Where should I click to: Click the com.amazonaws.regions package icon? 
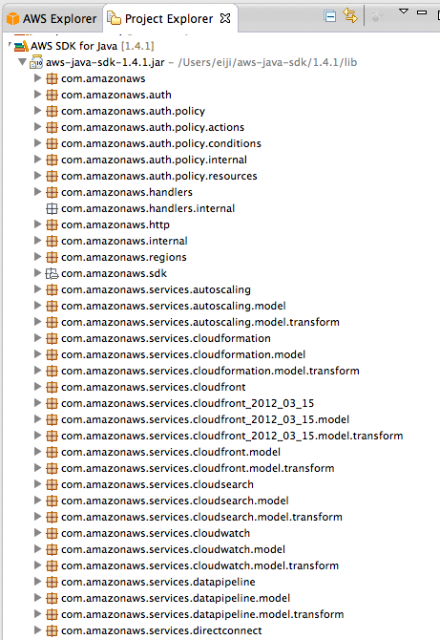[52, 258]
